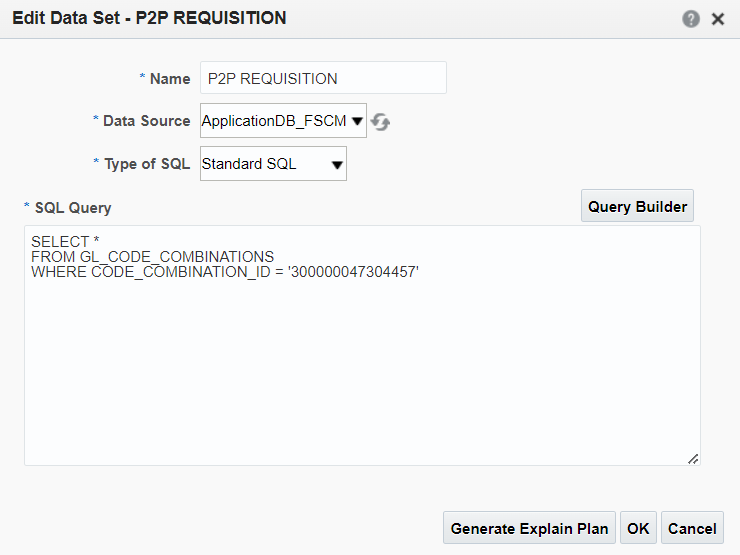
Task: Confirm with the OK button
Action: (638, 528)
